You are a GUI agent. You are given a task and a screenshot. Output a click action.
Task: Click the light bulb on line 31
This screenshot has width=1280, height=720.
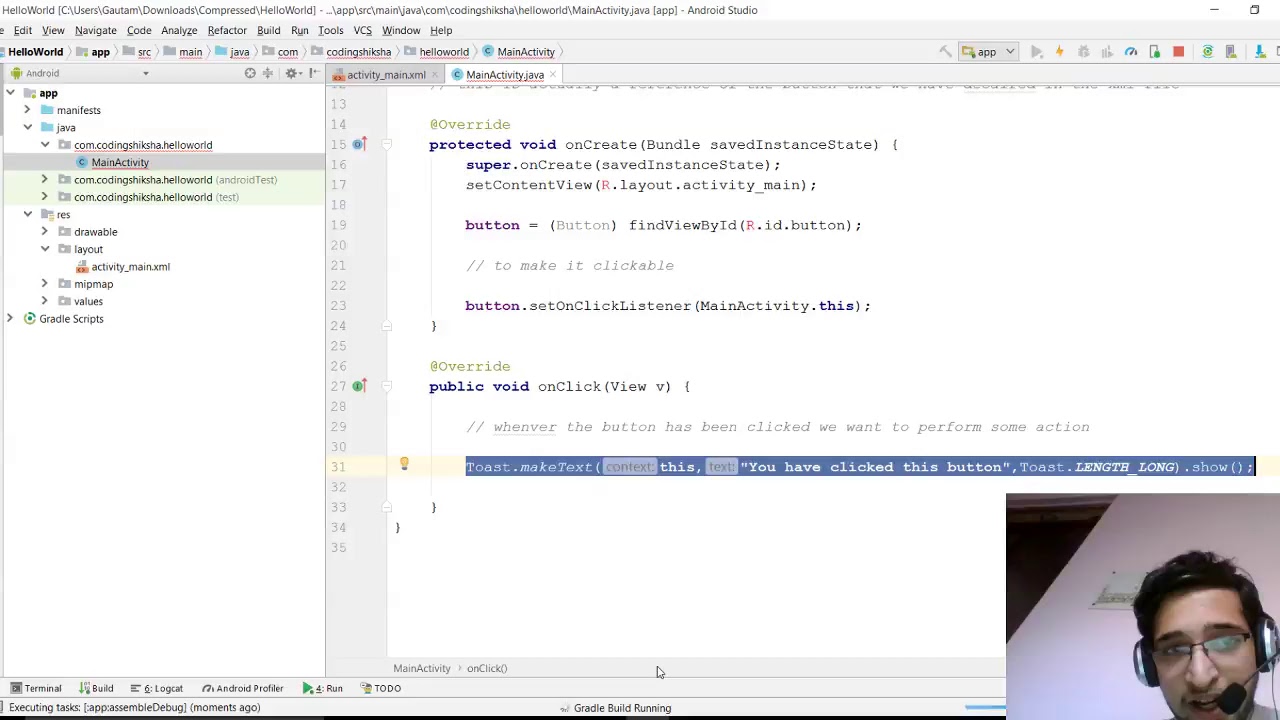point(404,465)
